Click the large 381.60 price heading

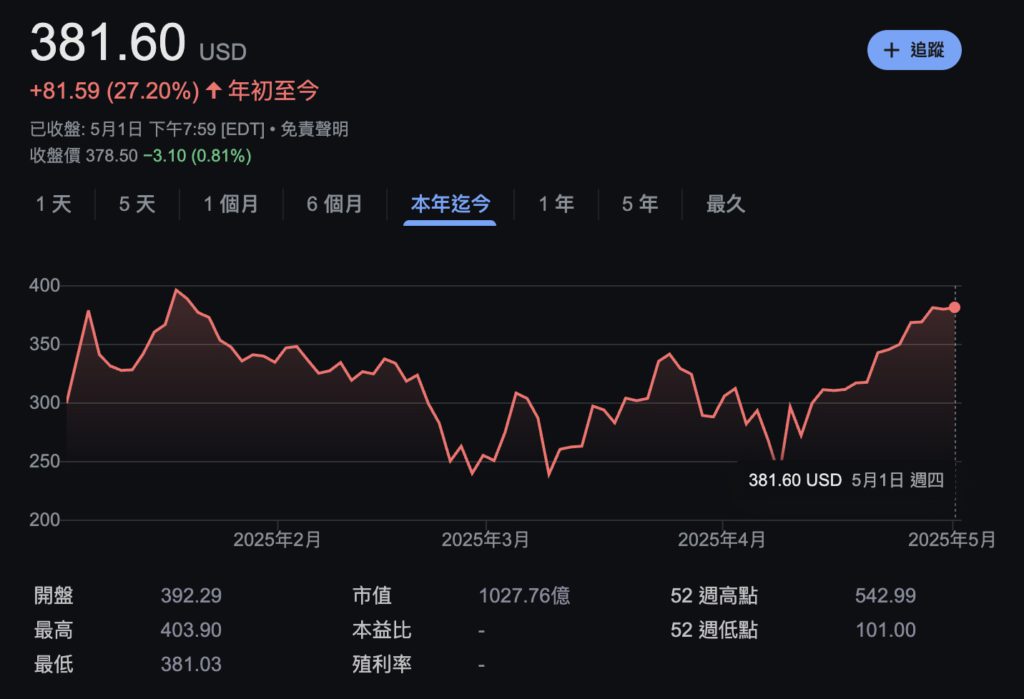coord(108,43)
